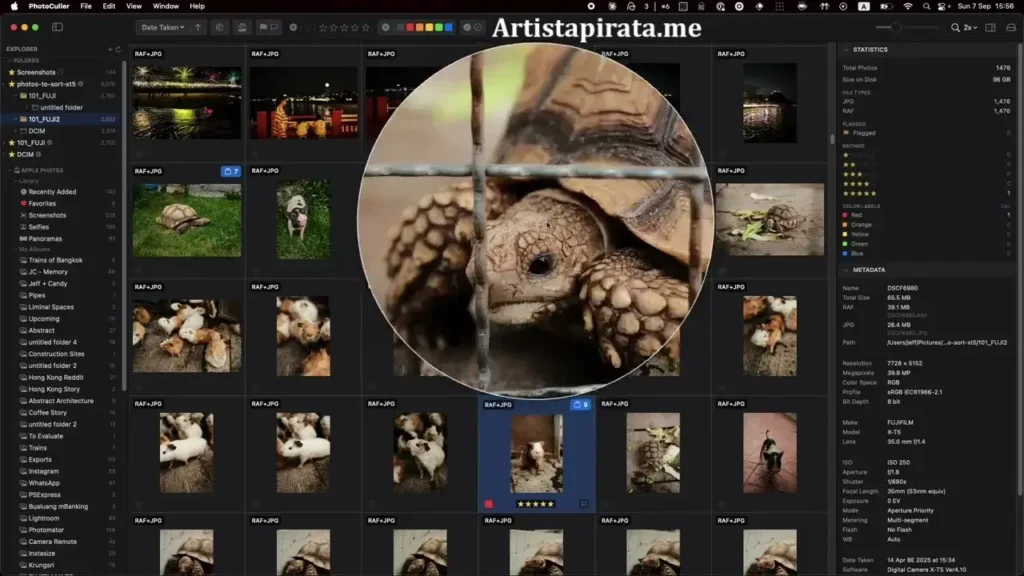Filter by green color label
The height and width of the screenshot is (576, 1024).
click(x=439, y=27)
